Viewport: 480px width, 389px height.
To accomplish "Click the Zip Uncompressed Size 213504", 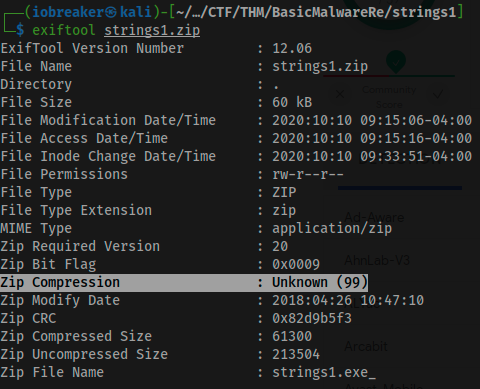I will [296, 354].
